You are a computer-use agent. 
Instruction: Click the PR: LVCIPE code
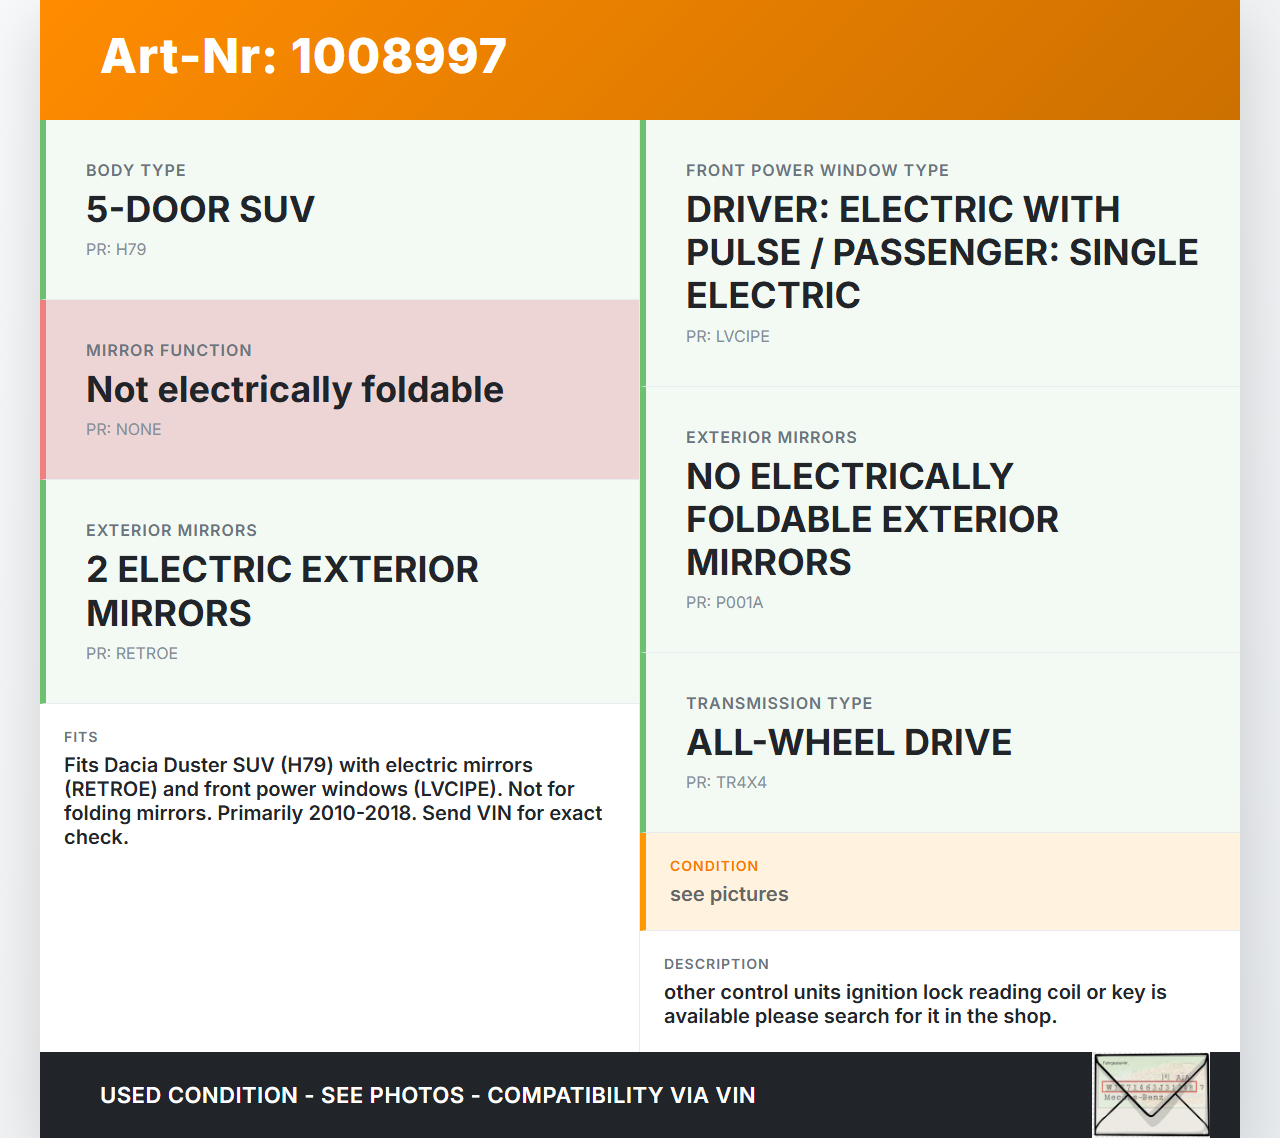pyautogui.click(x=727, y=337)
